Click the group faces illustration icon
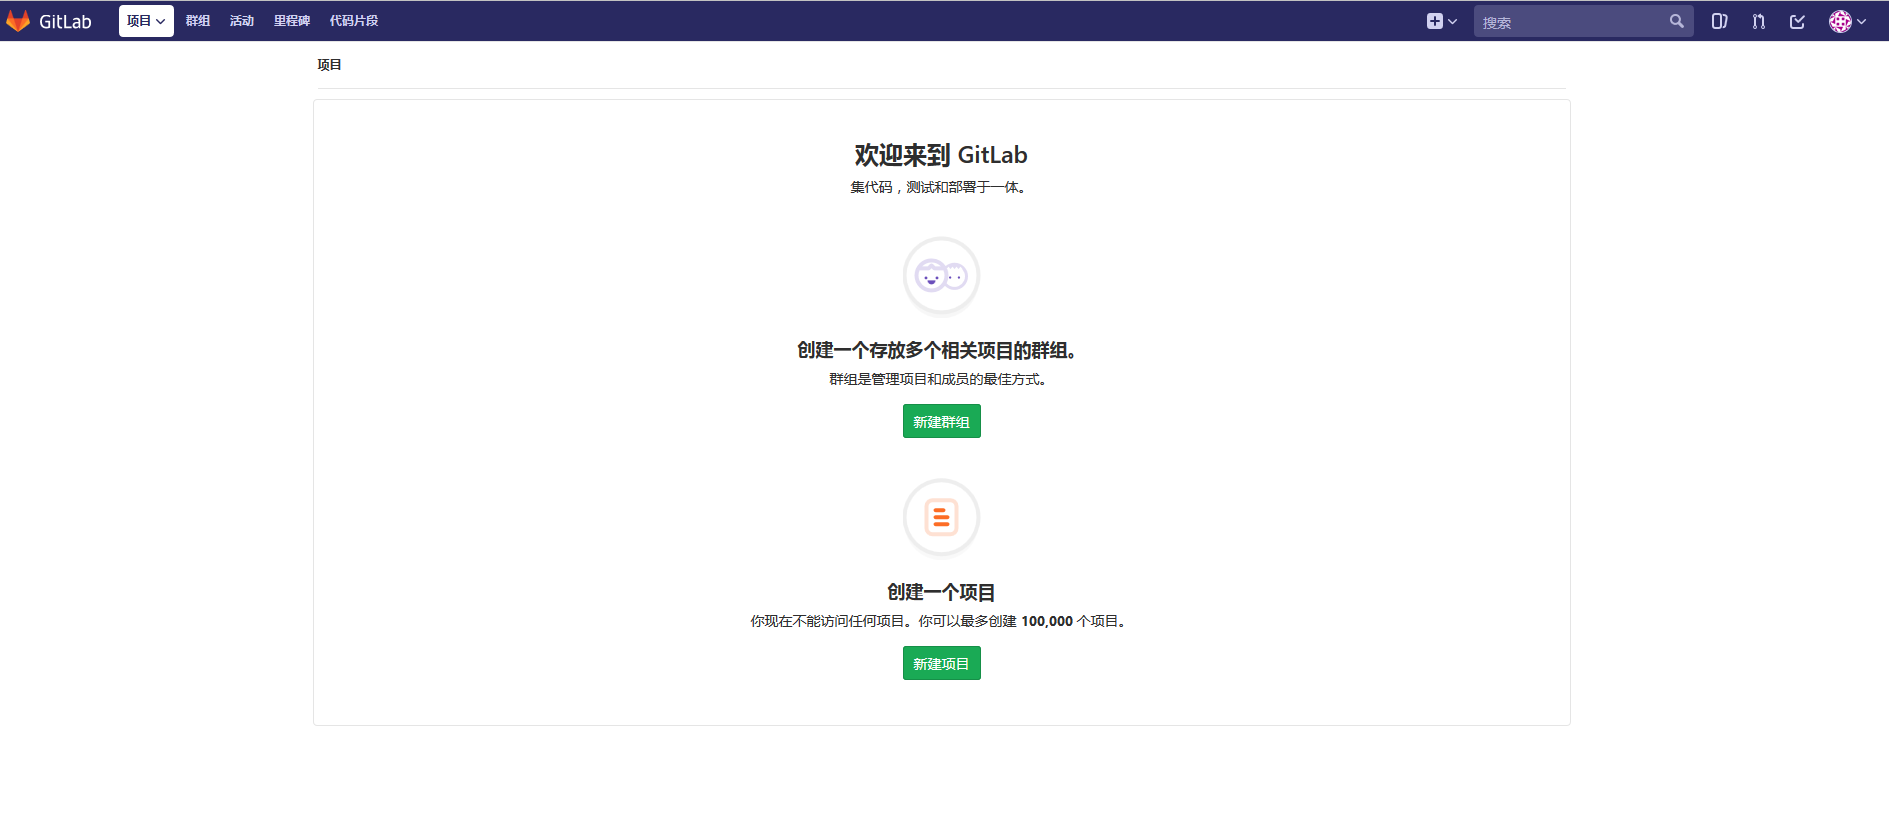Screen dimensions: 1889x820 click(x=941, y=275)
